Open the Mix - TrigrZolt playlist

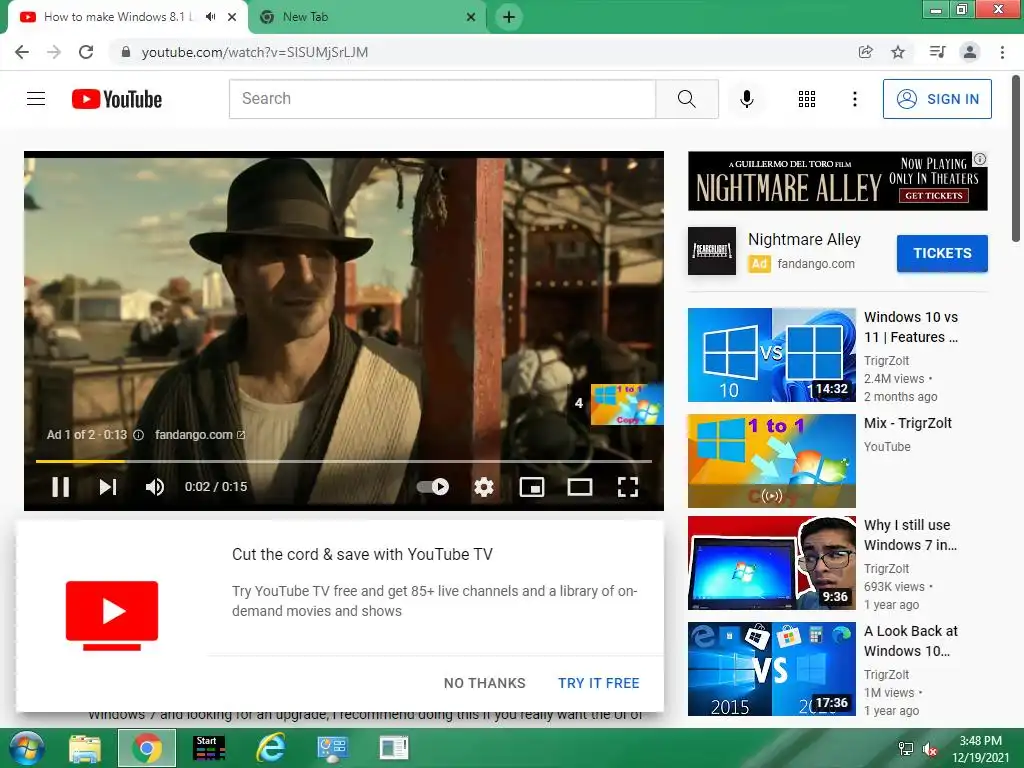pyautogui.click(x=772, y=460)
